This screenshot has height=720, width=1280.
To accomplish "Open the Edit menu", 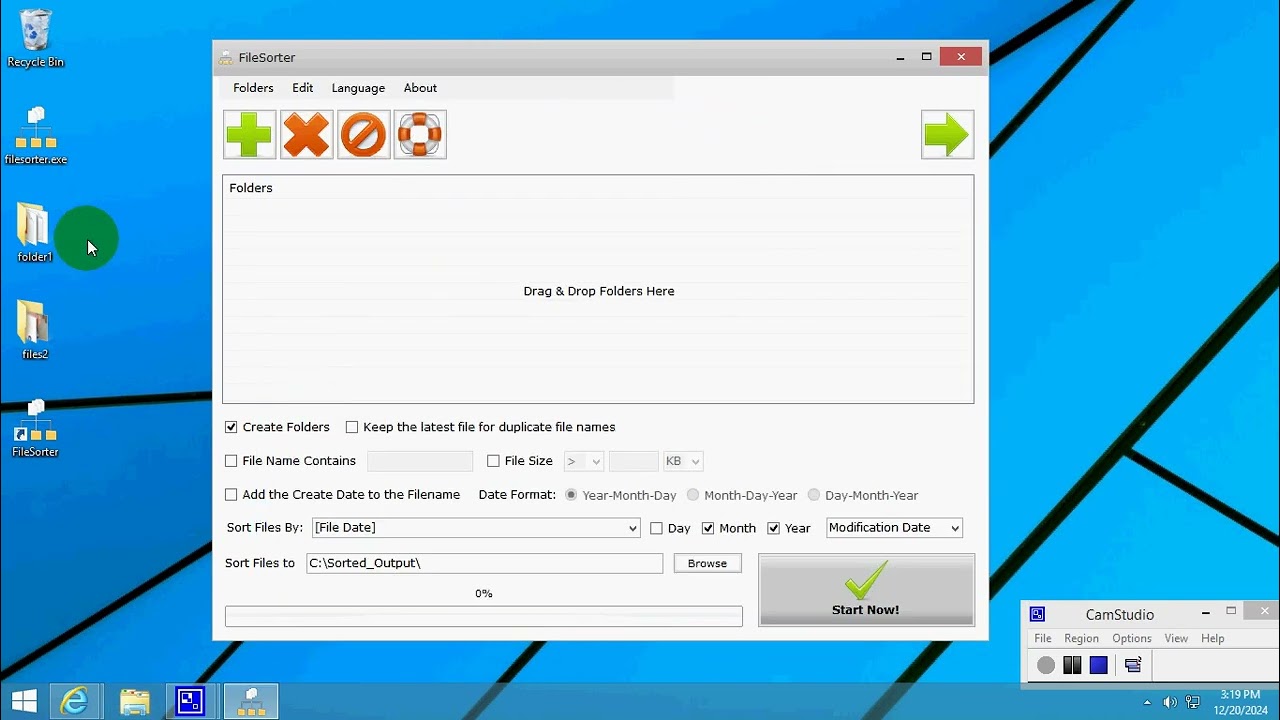I will click(x=303, y=88).
